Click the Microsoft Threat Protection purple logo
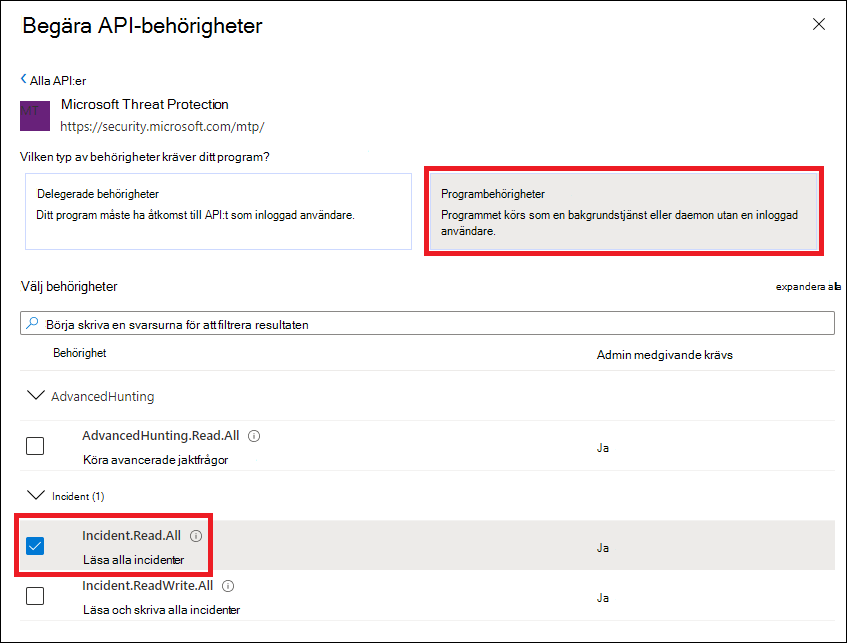This screenshot has width=847, height=643. click(35, 116)
